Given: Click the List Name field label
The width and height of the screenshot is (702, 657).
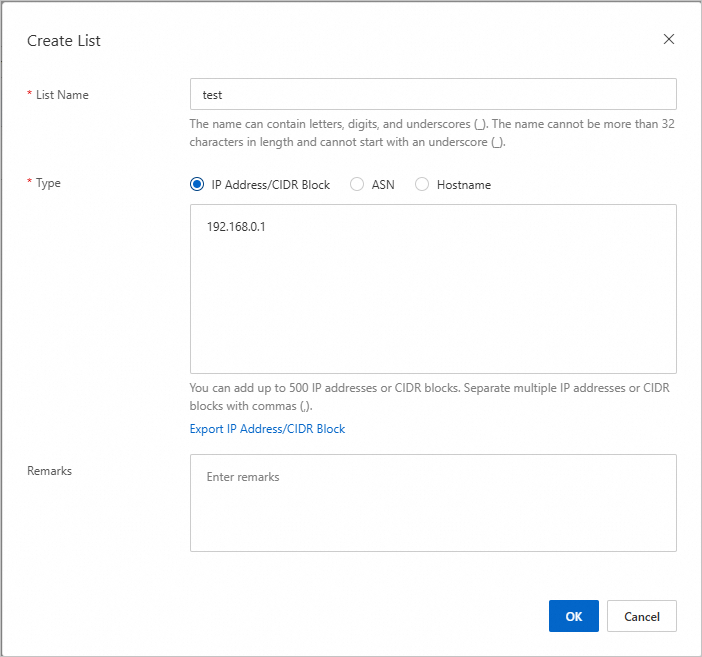Looking at the screenshot, I should 62,95.
